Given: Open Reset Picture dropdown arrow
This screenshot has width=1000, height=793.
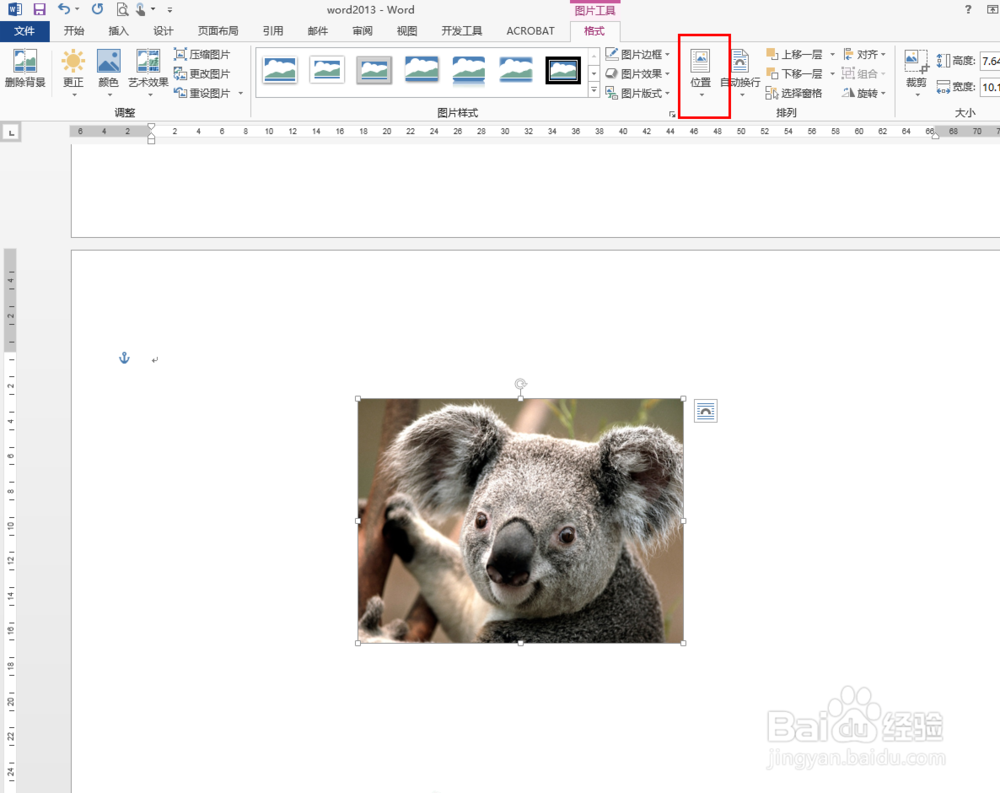Looking at the screenshot, I should (240, 93).
